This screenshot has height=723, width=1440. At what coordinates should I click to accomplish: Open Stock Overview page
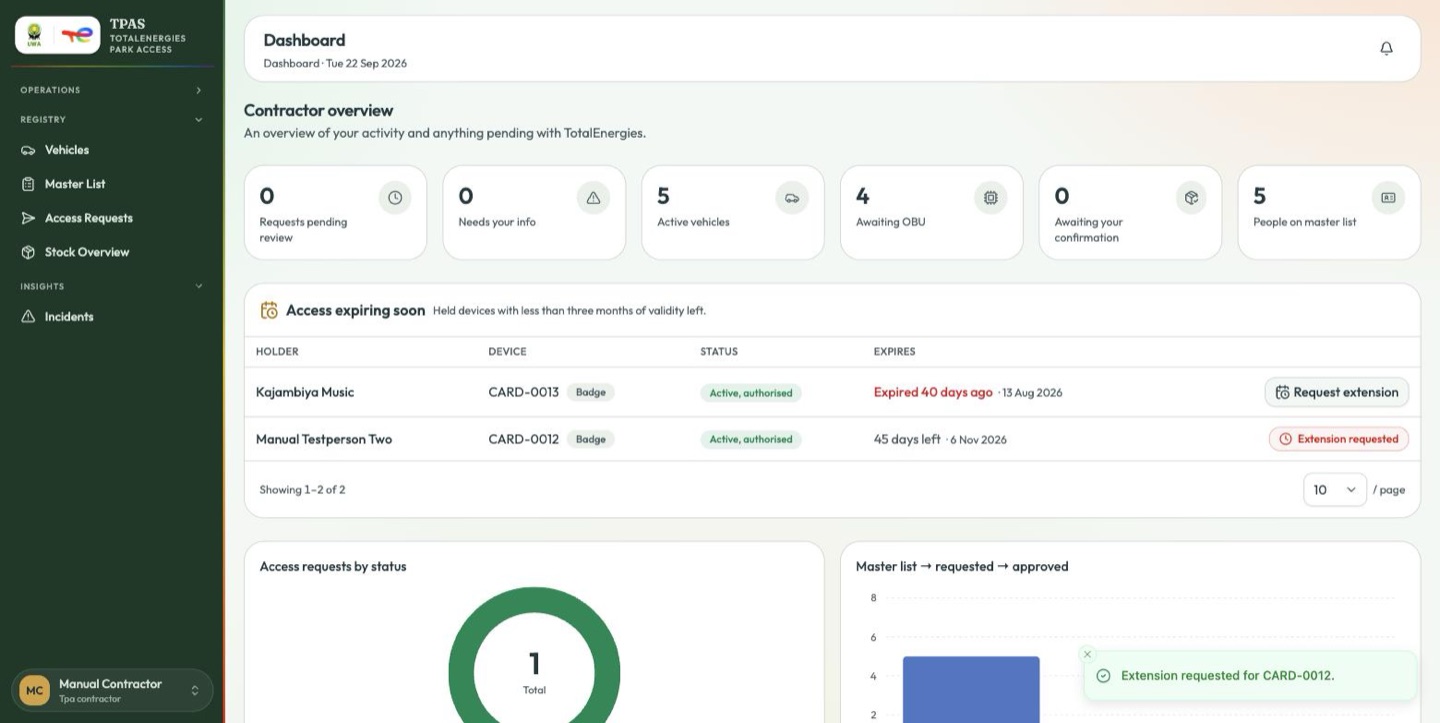[112, 252]
